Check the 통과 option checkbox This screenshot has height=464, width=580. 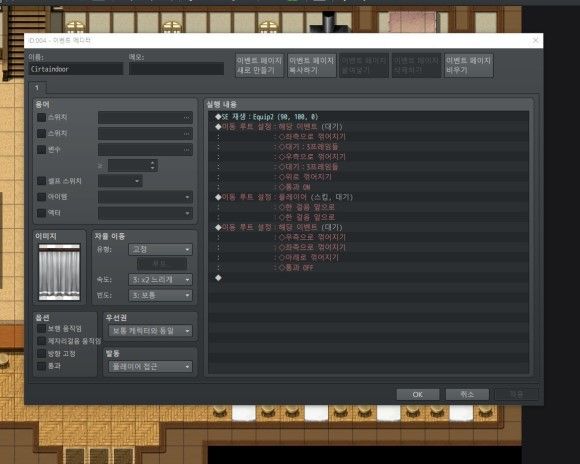pos(41,366)
